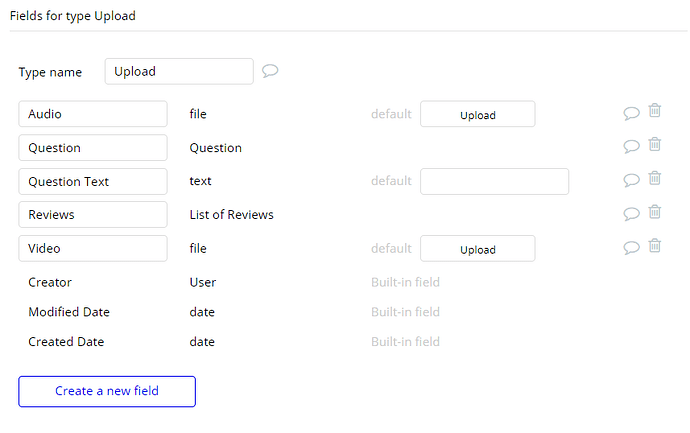Delete the Video field via trash icon
This screenshot has height=433, width=690.
(655, 246)
